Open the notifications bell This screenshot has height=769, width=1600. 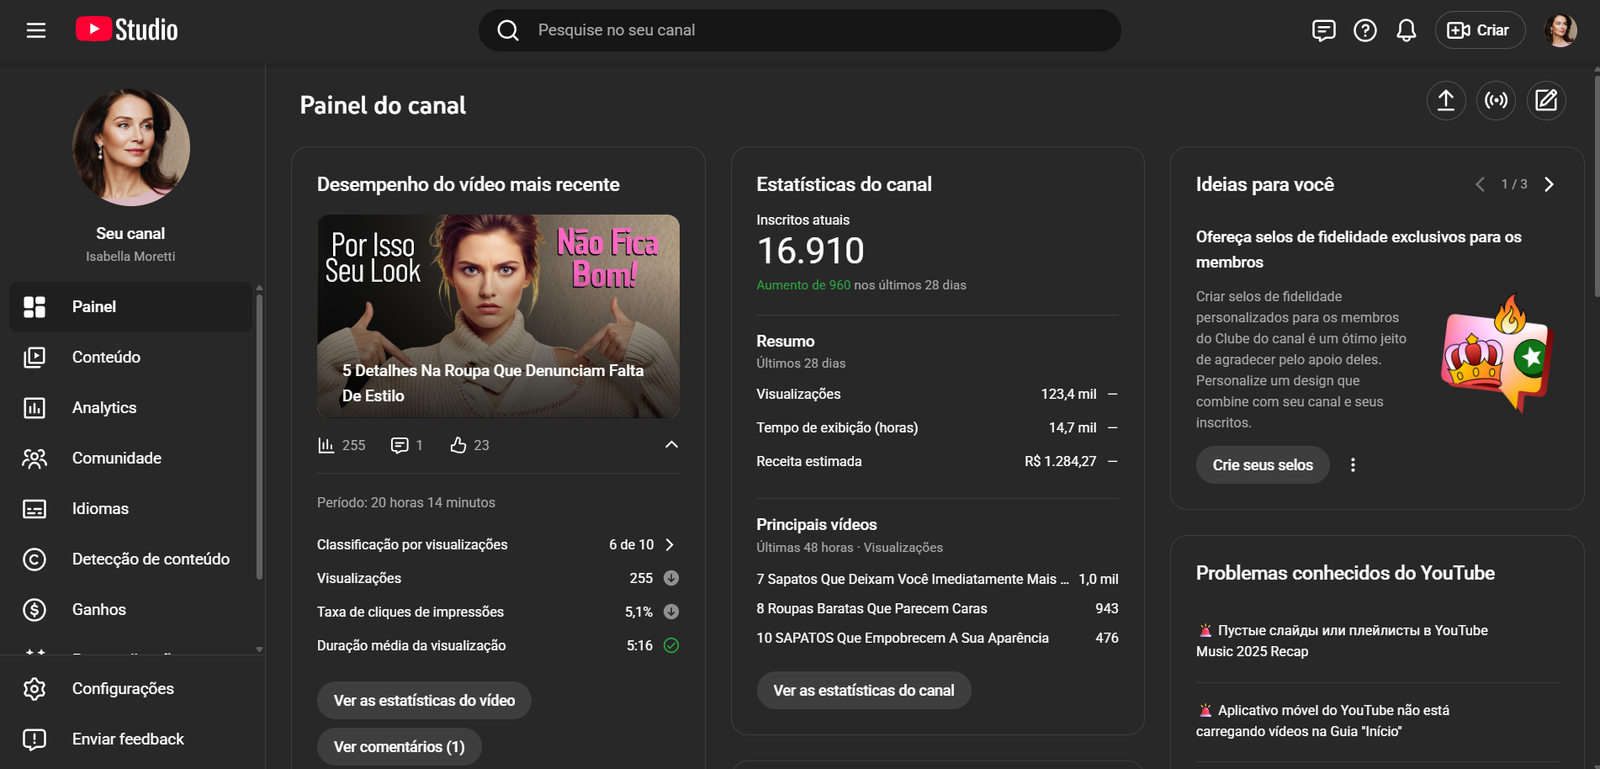pos(1406,30)
